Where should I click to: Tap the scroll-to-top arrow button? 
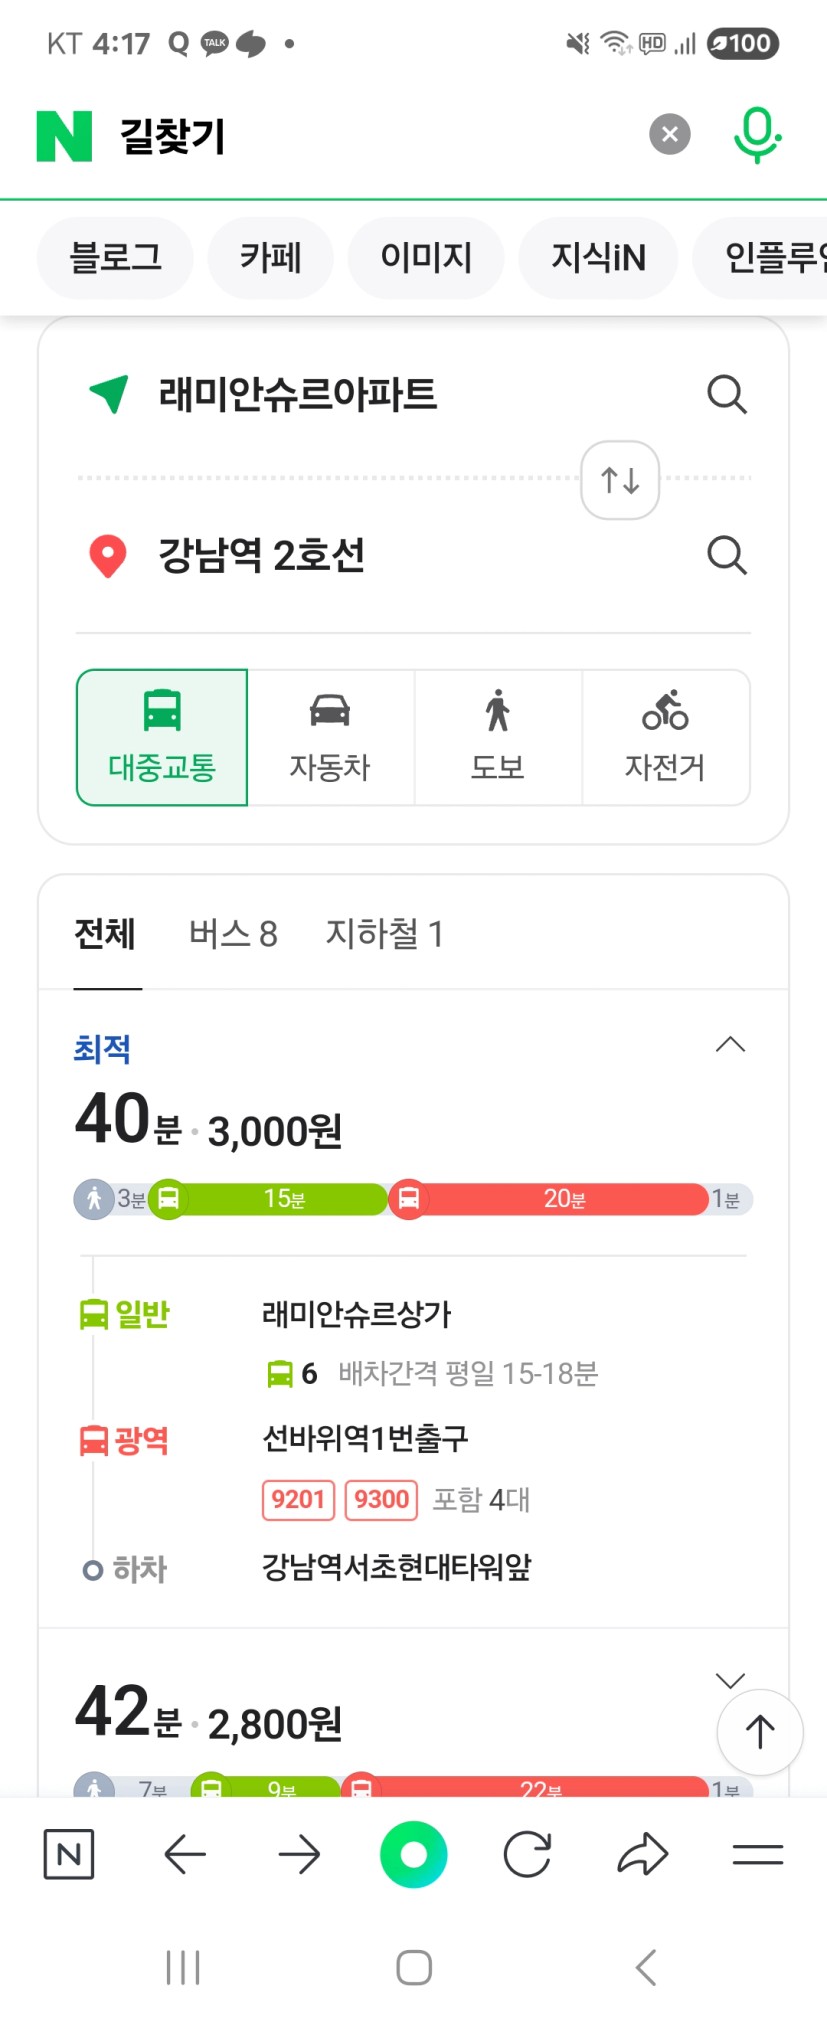click(760, 1732)
